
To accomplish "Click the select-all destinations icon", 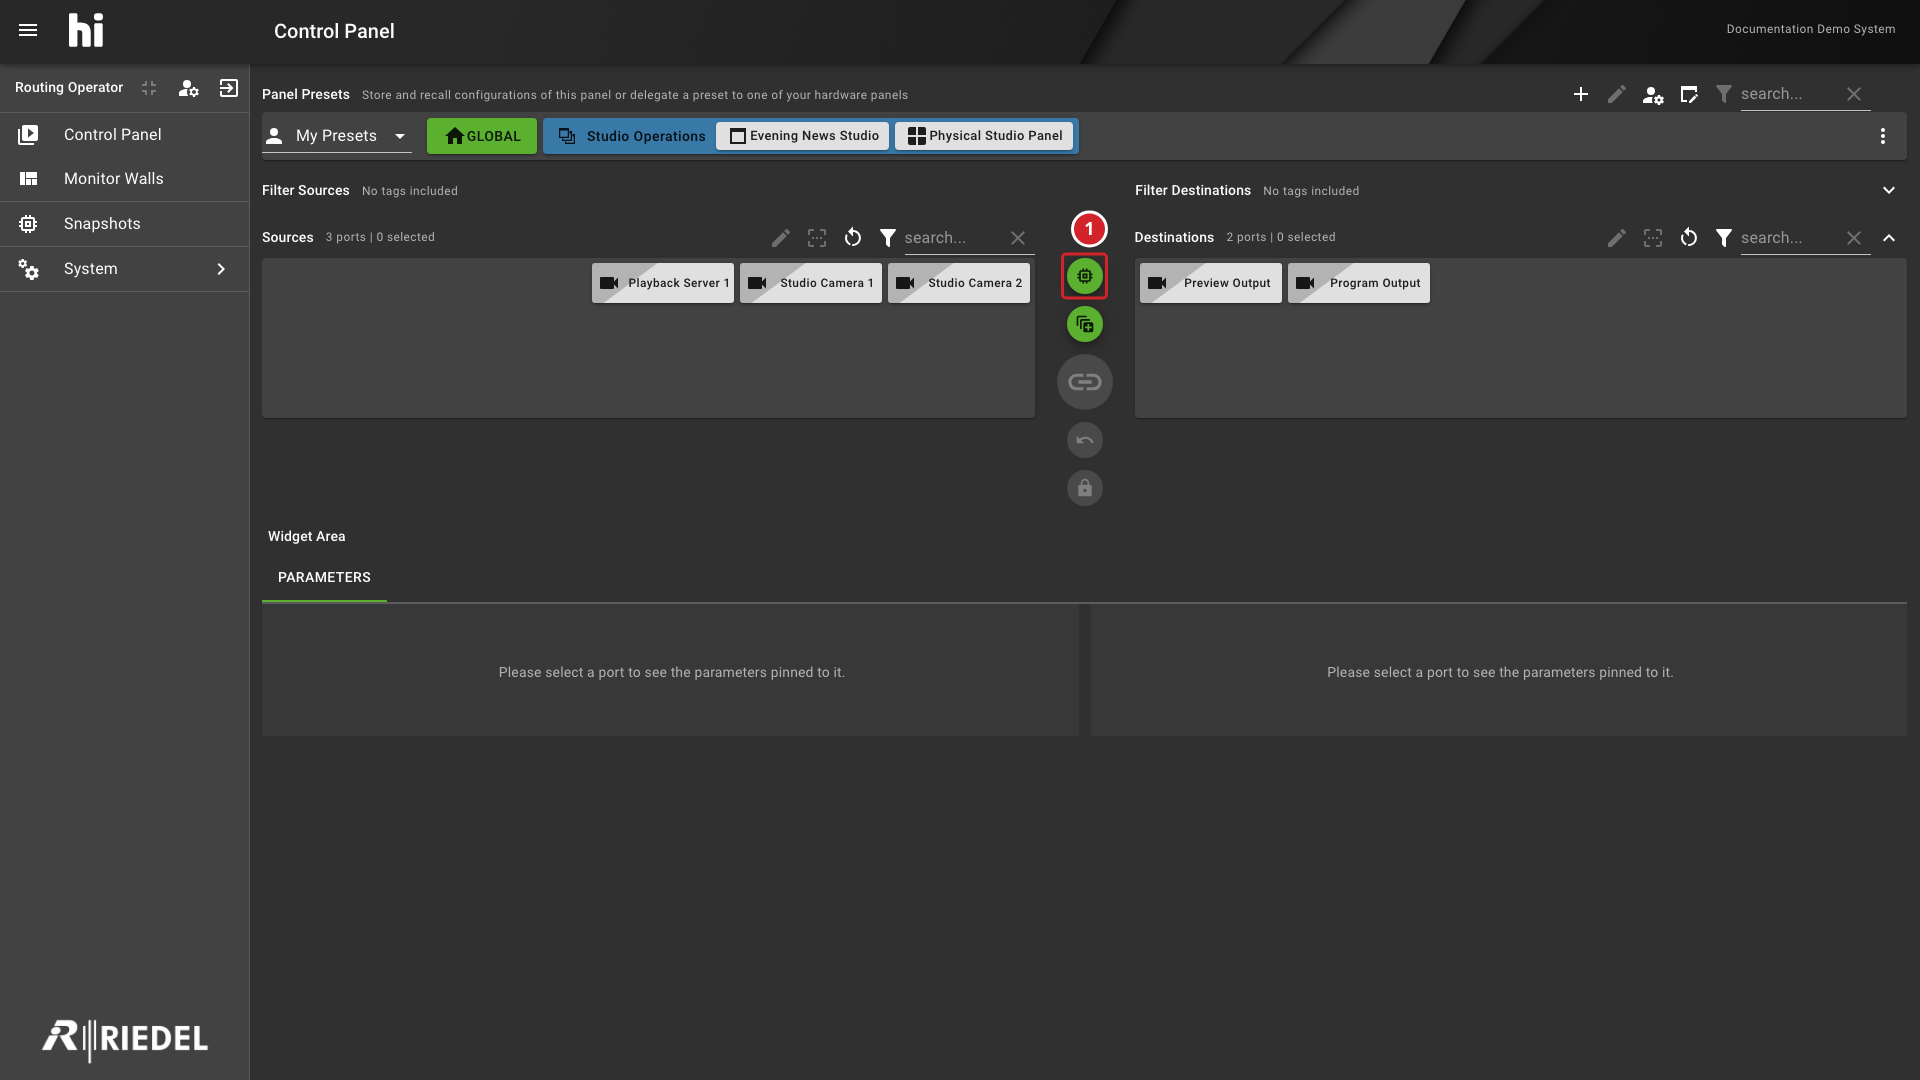I will 1653,238.
